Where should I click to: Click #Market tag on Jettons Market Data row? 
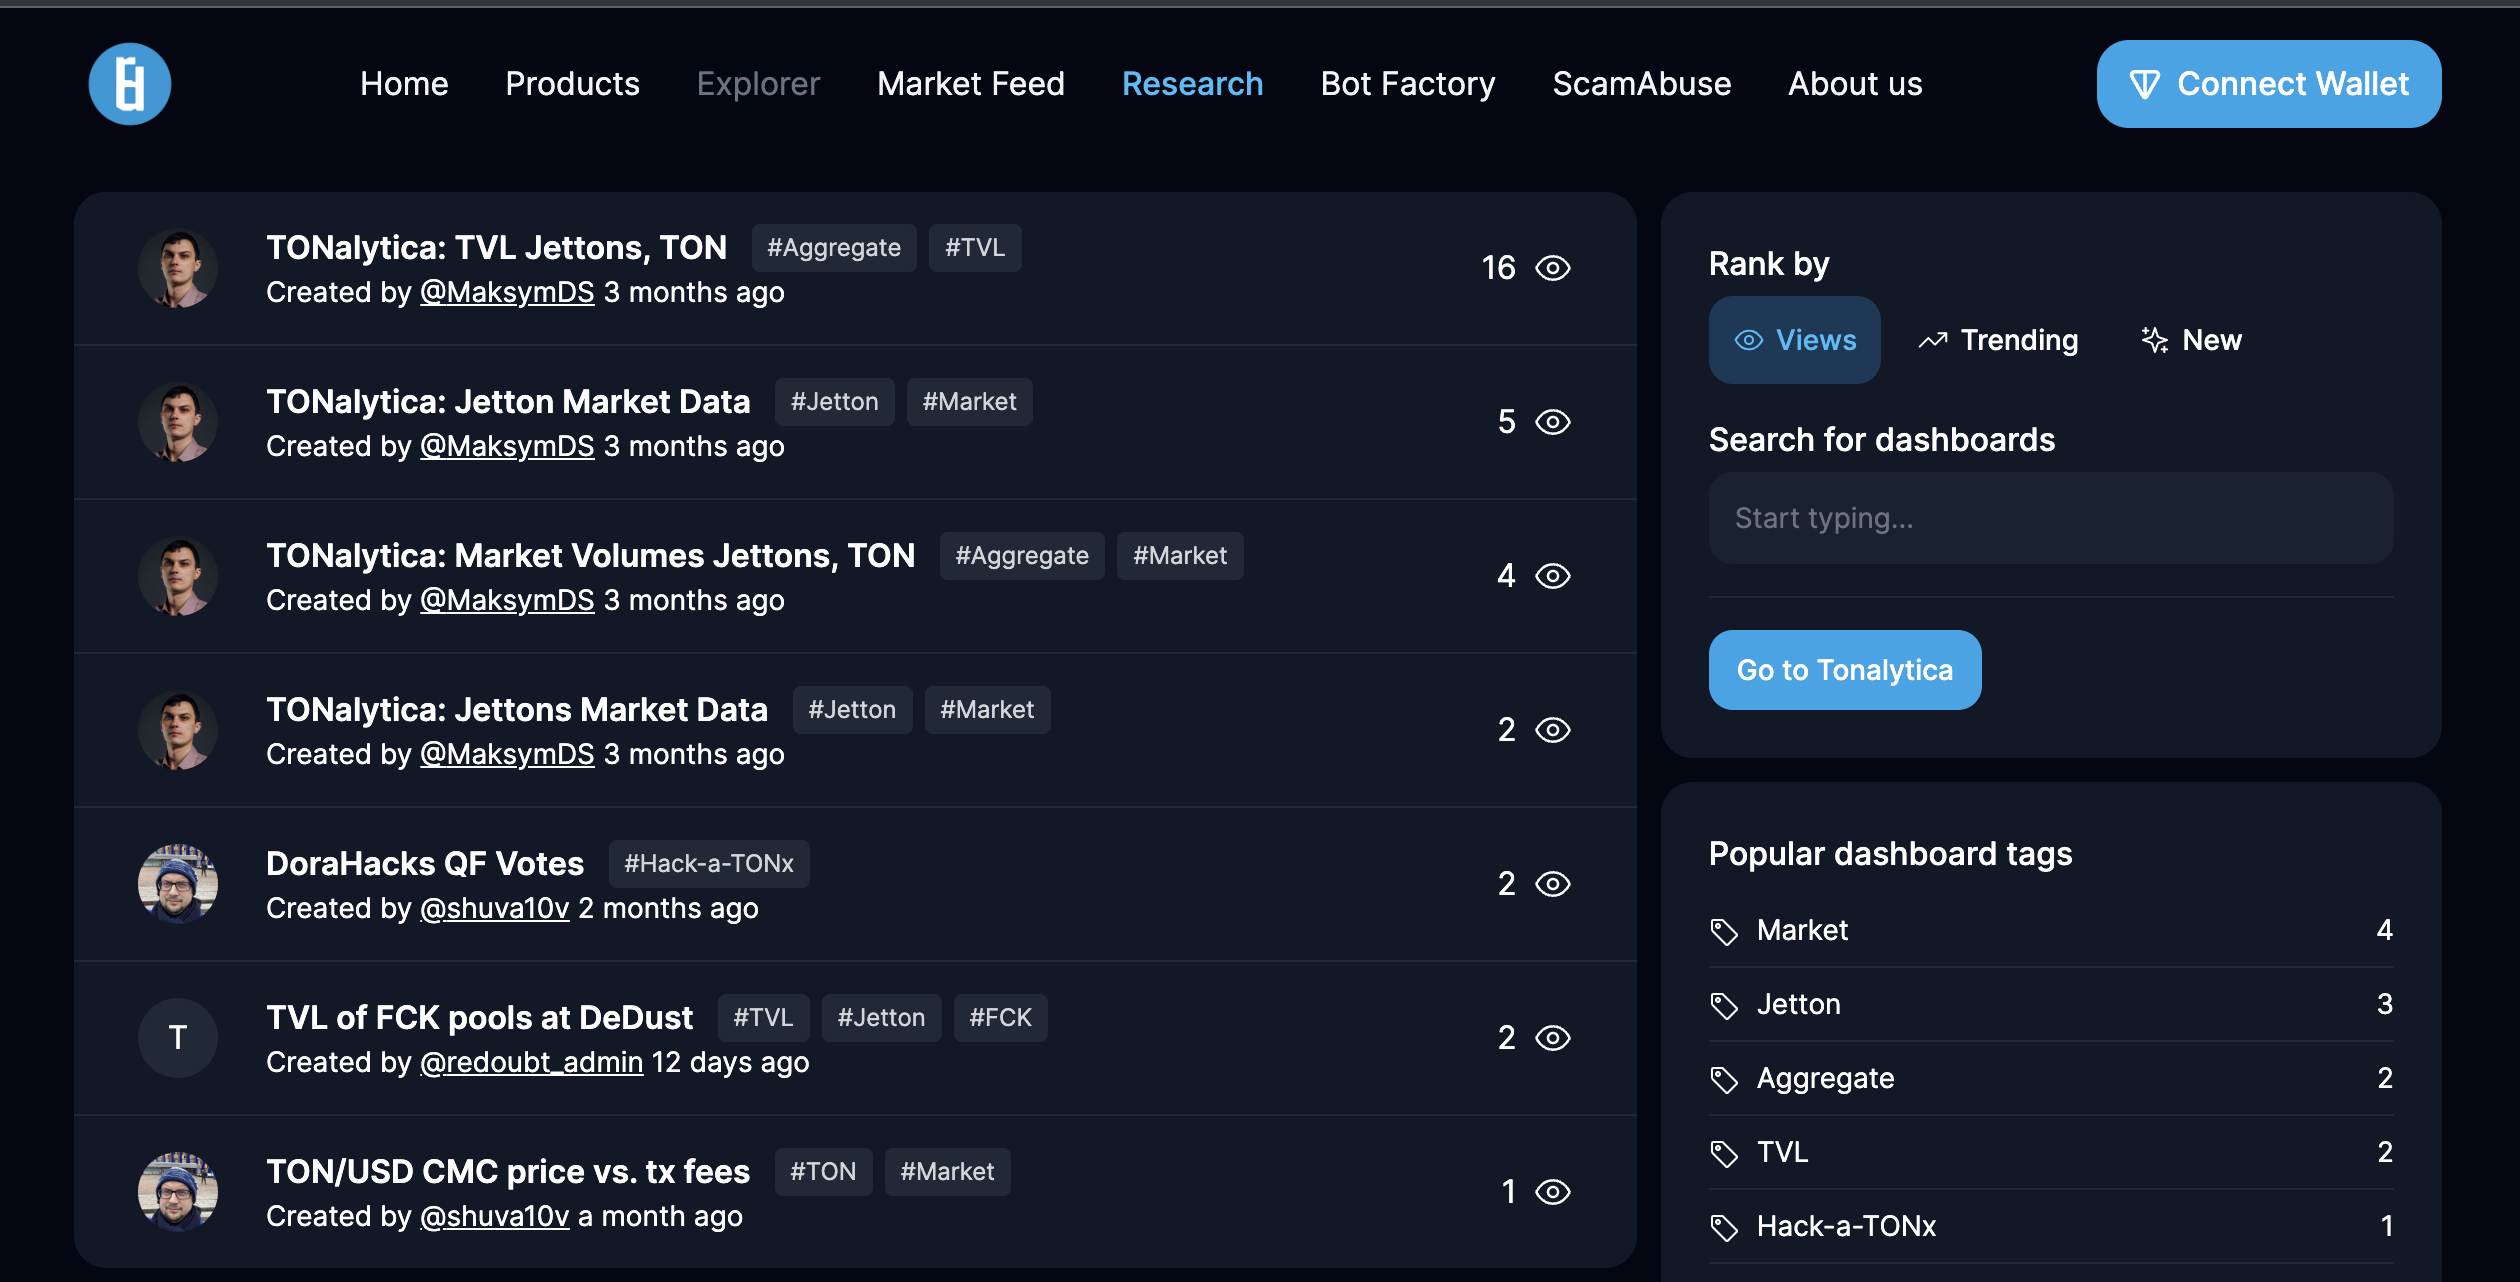[988, 709]
